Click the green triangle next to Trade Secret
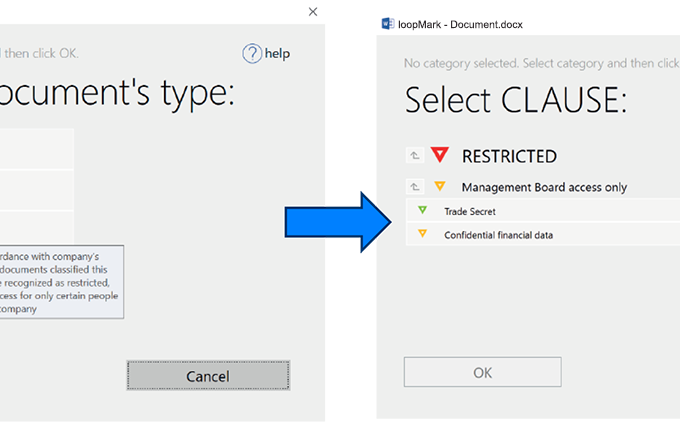This screenshot has height=422, width=680. pyautogui.click(x=422, y=211)
